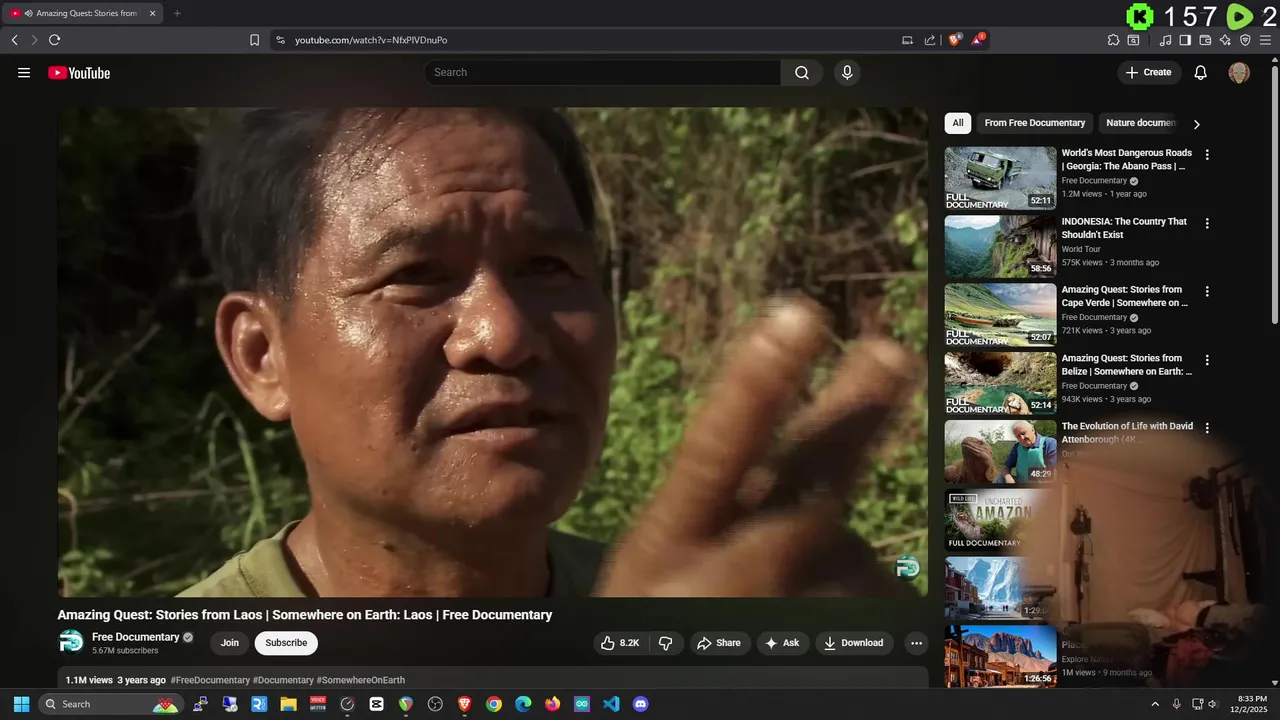Open a new browser tab with plus
This screenshot has height=720, width=1280.
[x=177, y=13]
